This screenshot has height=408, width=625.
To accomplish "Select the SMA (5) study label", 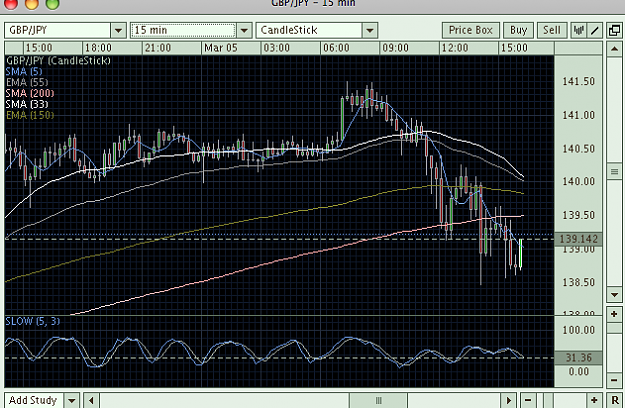I will [x=24, y=72].
